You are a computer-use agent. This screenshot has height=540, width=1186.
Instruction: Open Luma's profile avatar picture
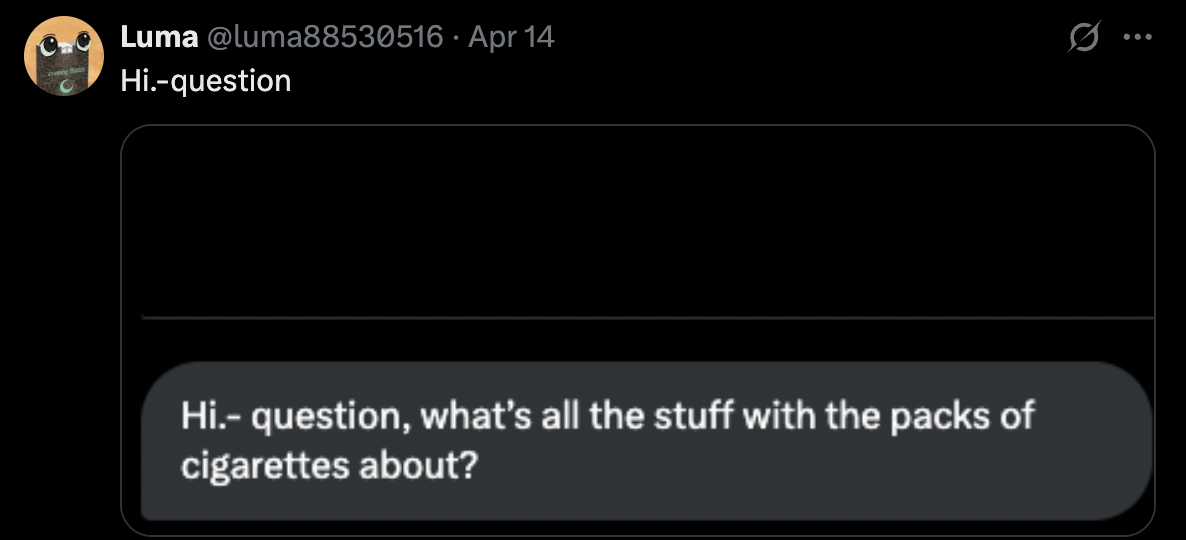coord(64,56)
